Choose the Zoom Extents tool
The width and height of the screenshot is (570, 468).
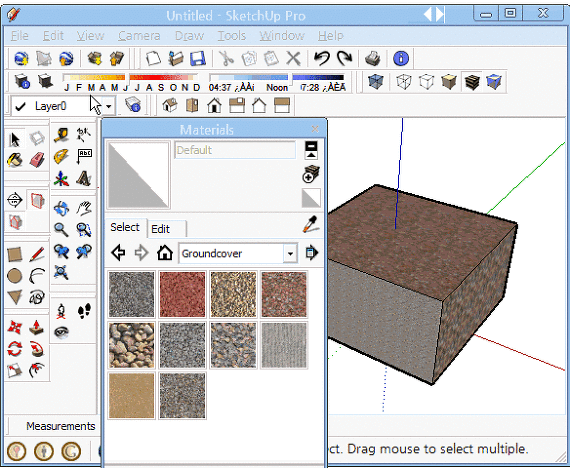pos(61,272)
